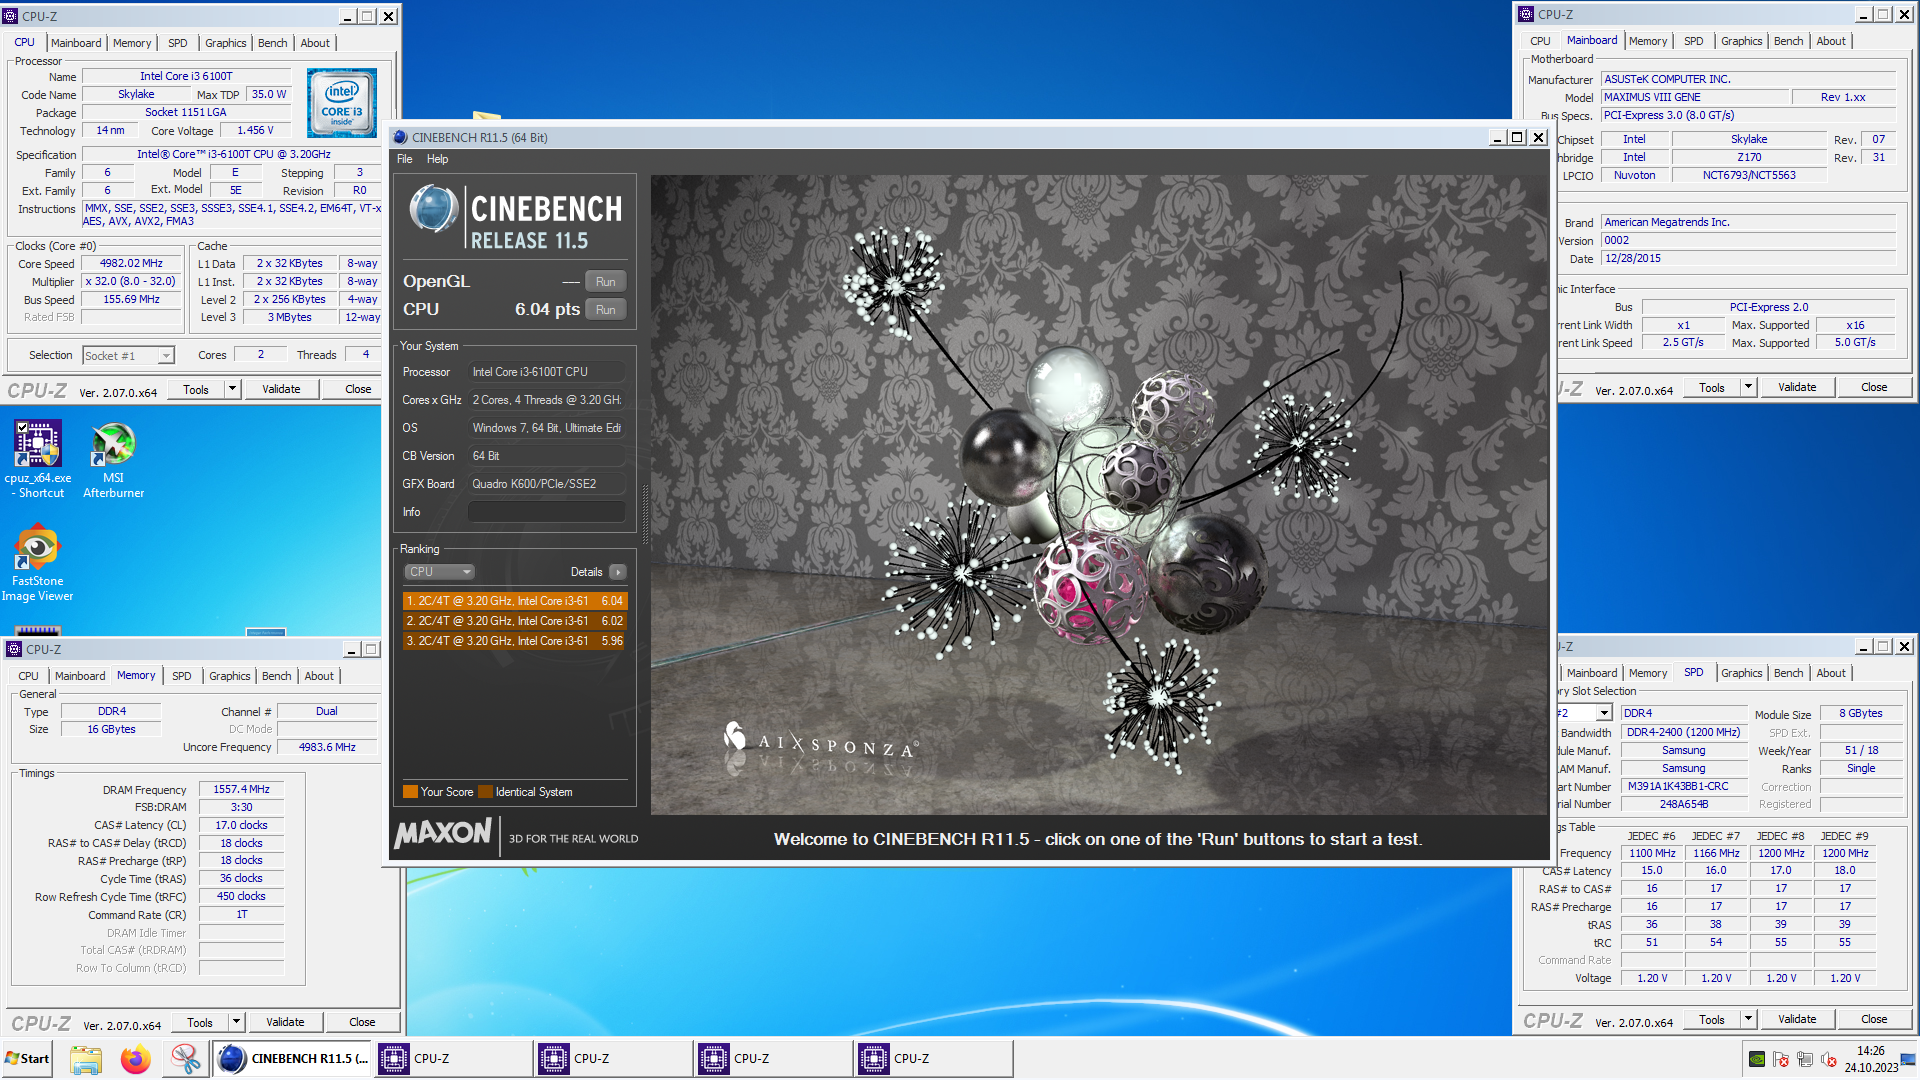Open File menu in Cinebench
Image resolution: width=1920 pixels, height=1080 pixels.
pyautogui.click(x=405, y=159)
